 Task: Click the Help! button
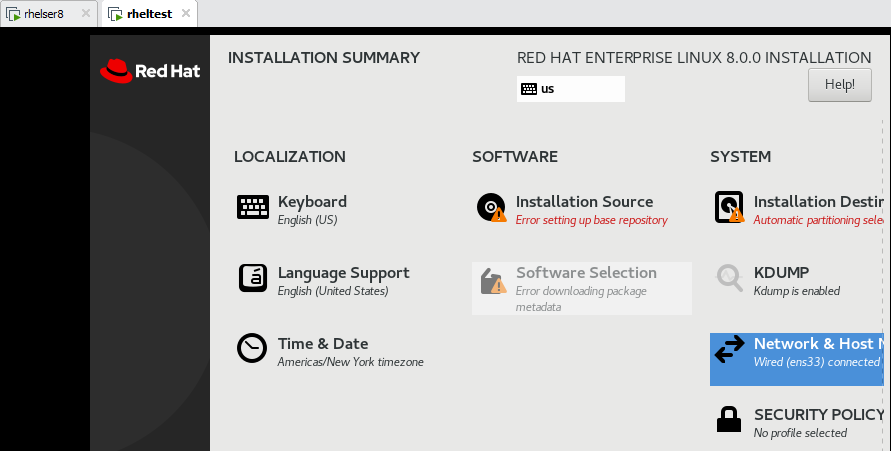pos(840,85)
